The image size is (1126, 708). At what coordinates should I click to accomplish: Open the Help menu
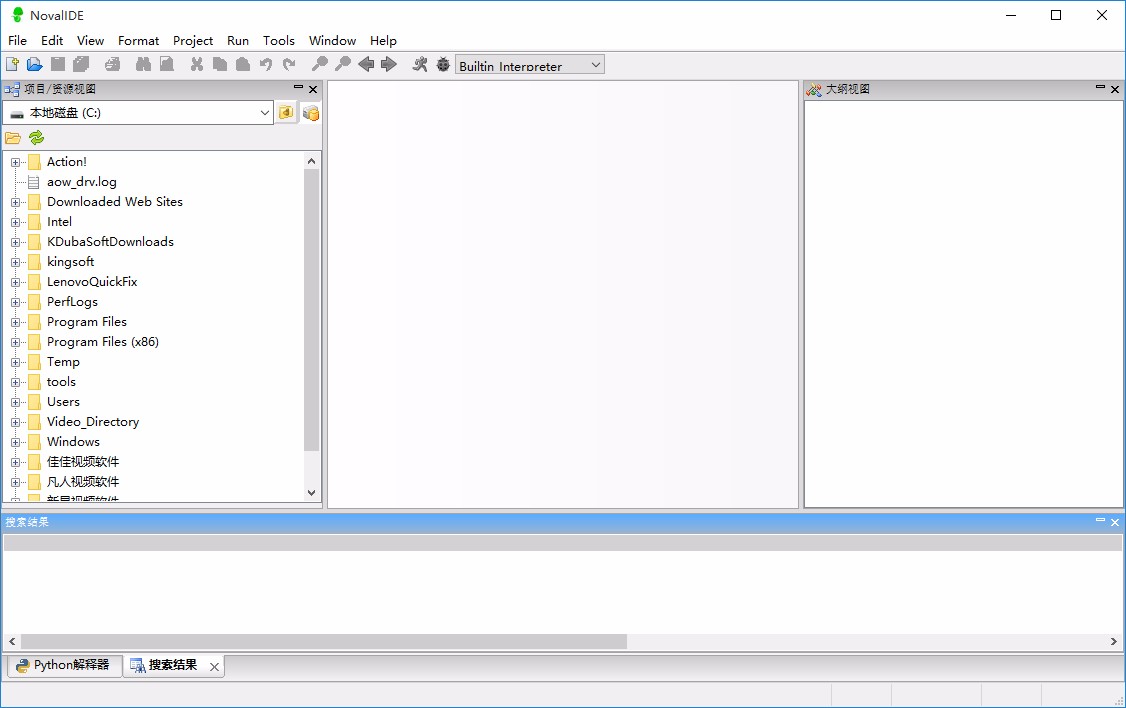pyautogui.click(x=383, y=41)
